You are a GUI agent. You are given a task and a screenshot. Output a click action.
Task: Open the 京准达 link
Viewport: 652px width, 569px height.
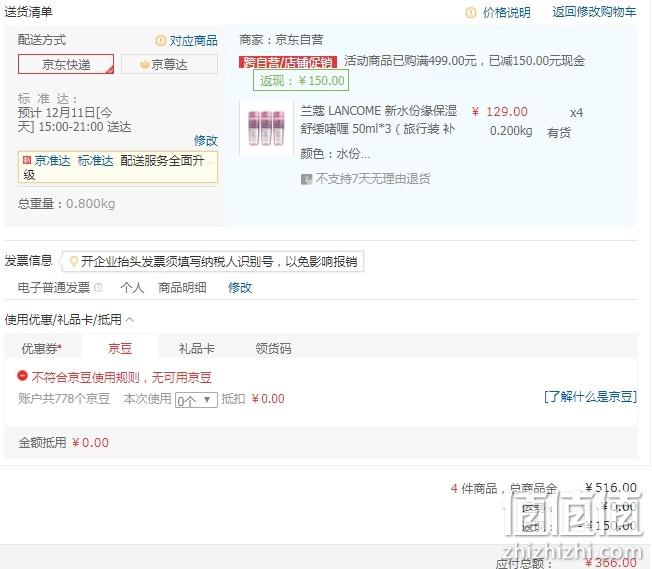53,161
